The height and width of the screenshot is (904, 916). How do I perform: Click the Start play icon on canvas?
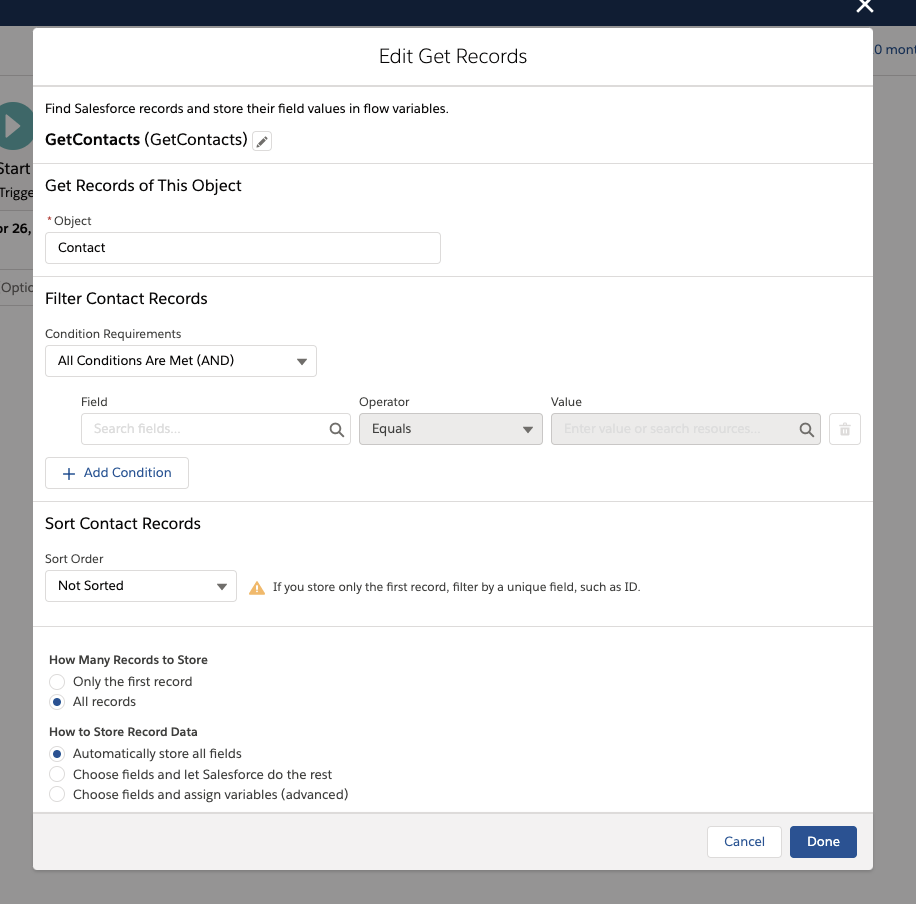pyautogui.click(x=14, y=126)
